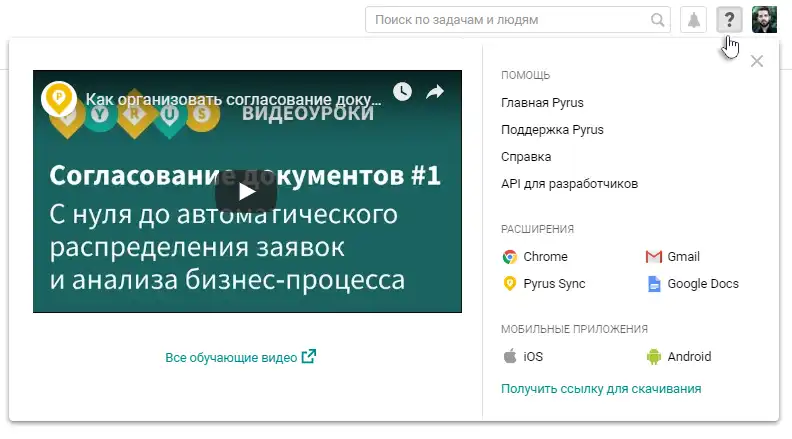Click the Watch later clock icon
Viewport: 792px width, 439px height.
[x=403, y=91]
